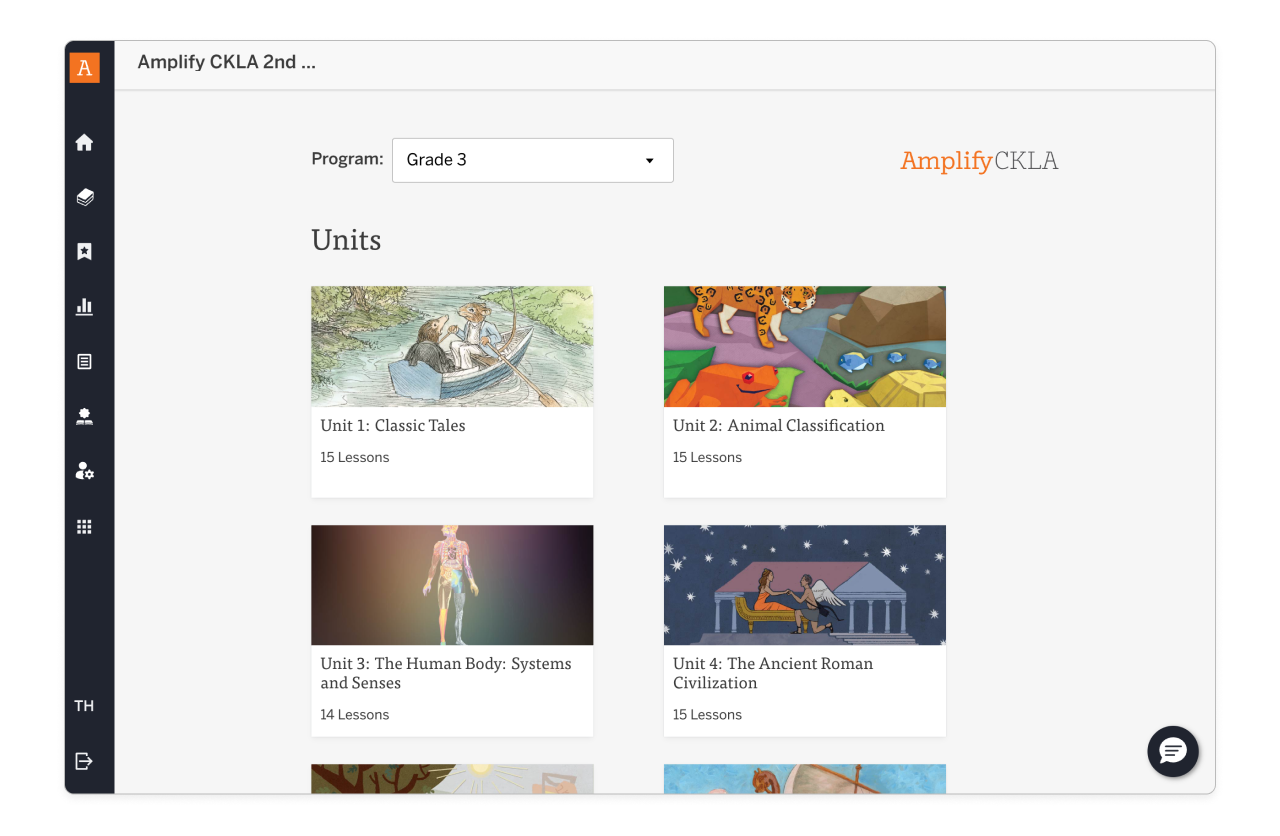
Task: Click the AmplifyCKLA logo text
Action: click(979, 161)
